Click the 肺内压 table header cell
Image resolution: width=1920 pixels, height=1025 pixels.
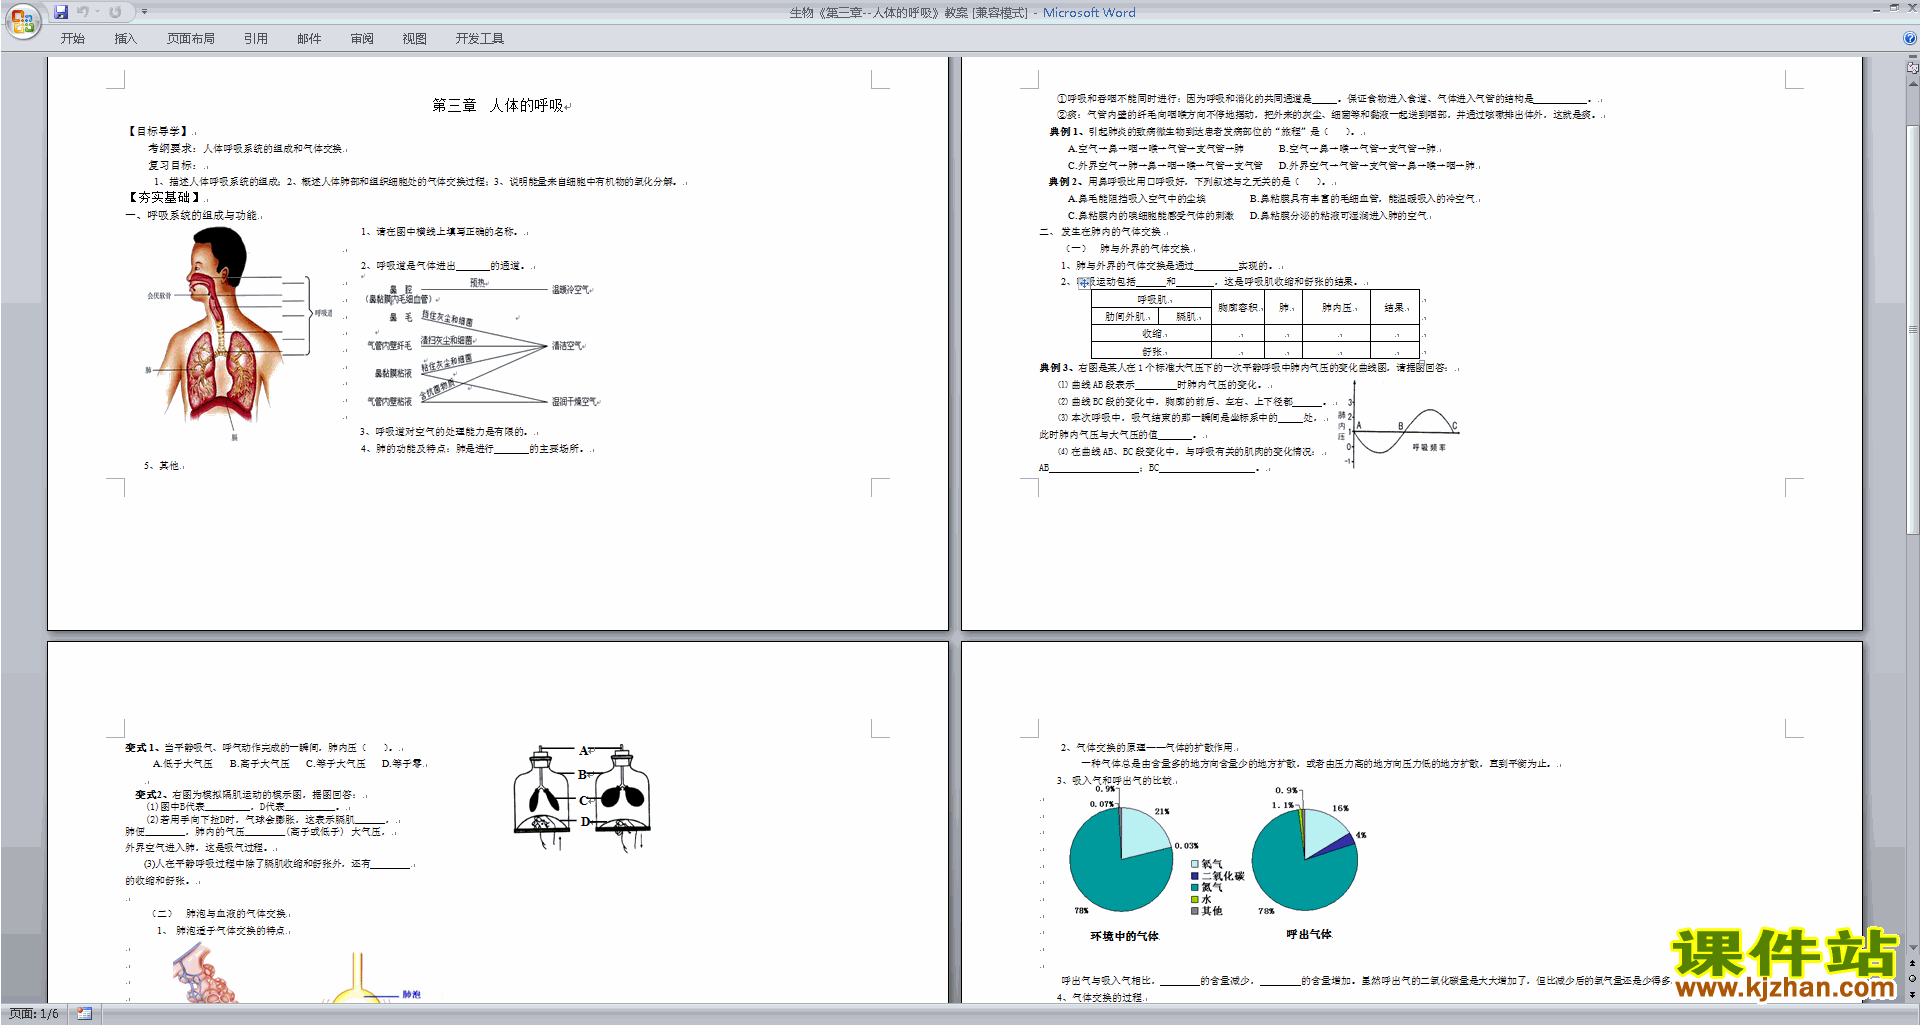(1337, 308)
